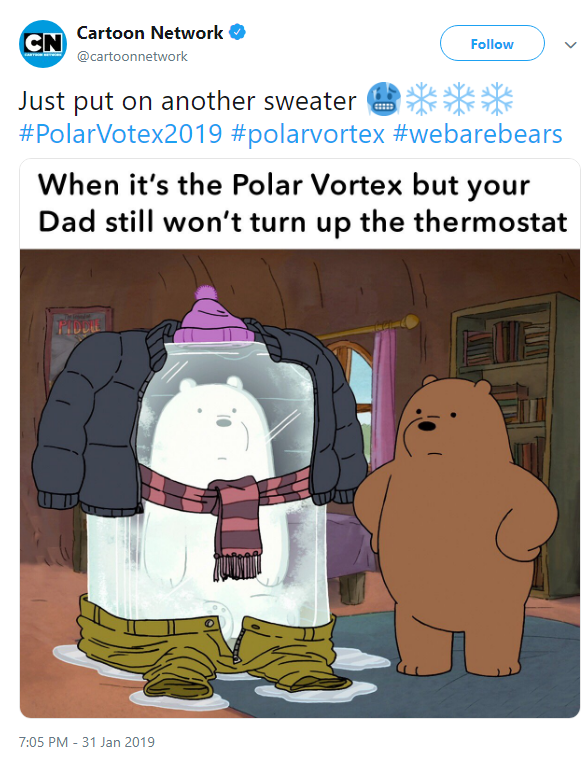
Task: Click the meme caption about the thermostat
Action: [x=302, y=204]
